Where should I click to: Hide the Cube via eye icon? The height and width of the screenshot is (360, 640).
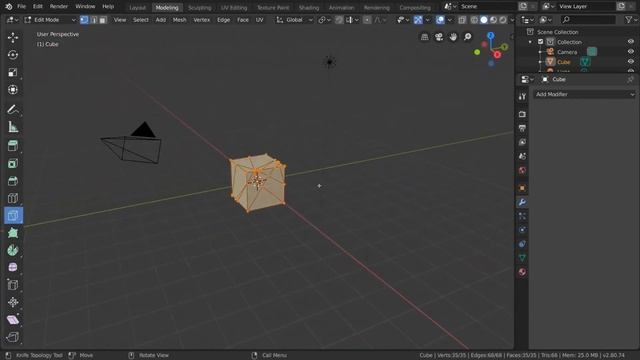click(x=631, y=62)
